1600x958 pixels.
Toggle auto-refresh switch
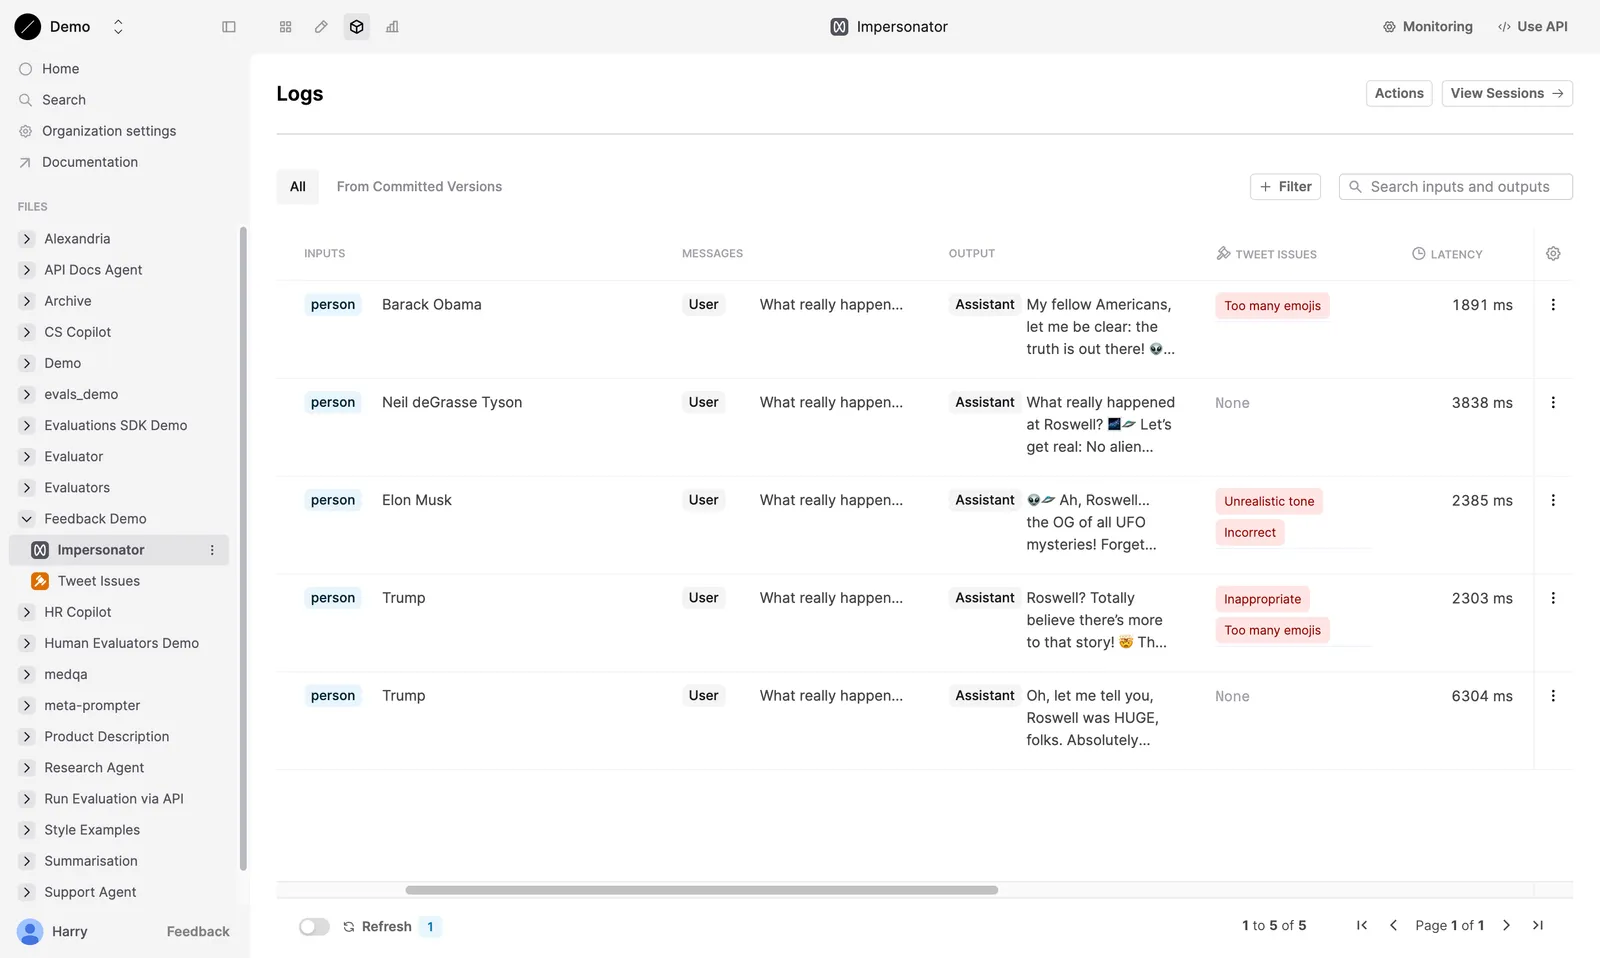tap(314, 927)
